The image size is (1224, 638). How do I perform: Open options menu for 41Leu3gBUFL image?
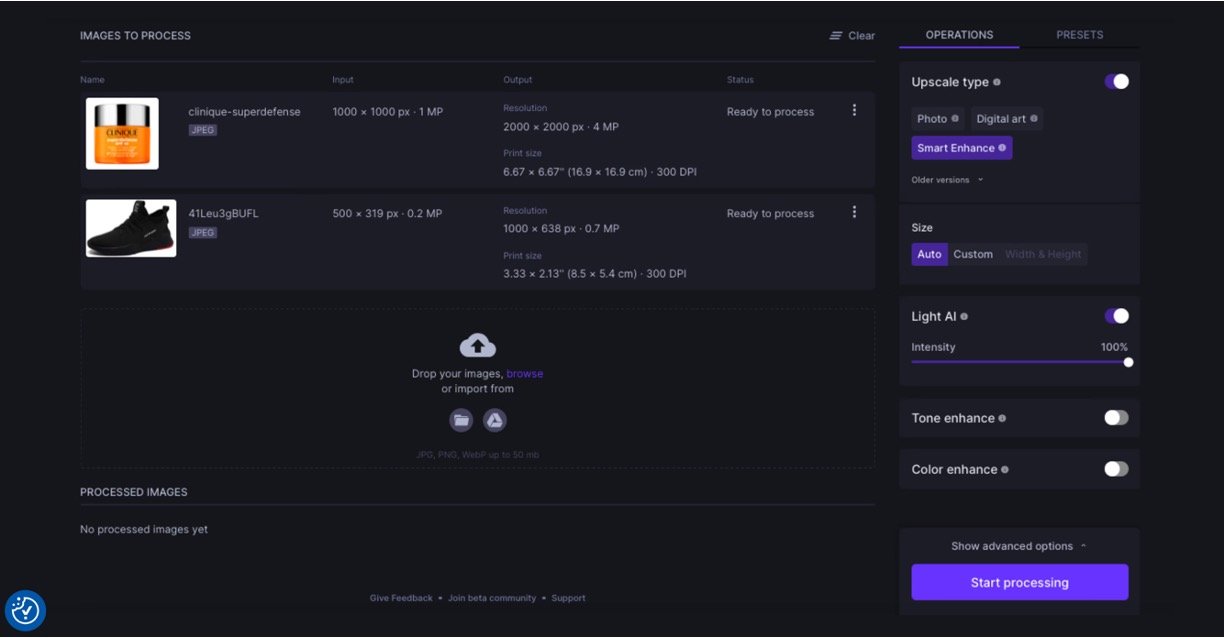854,212
